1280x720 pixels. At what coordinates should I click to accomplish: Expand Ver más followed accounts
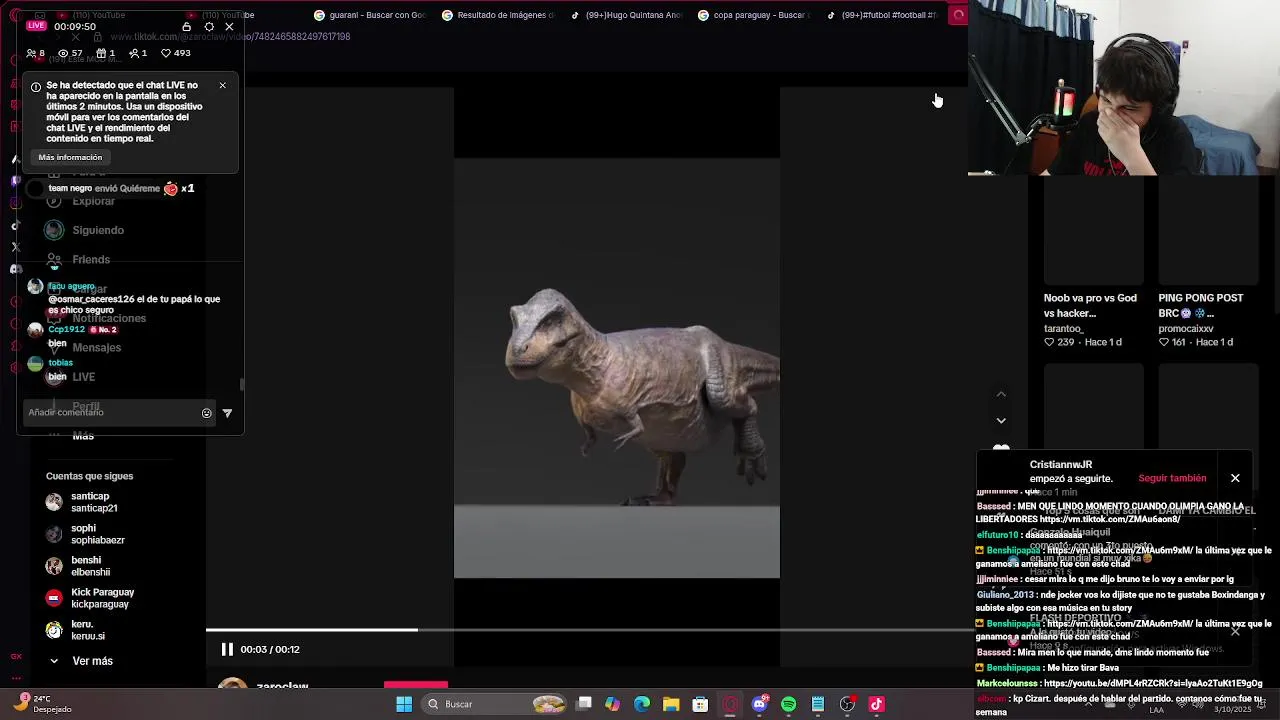(80, 661)
